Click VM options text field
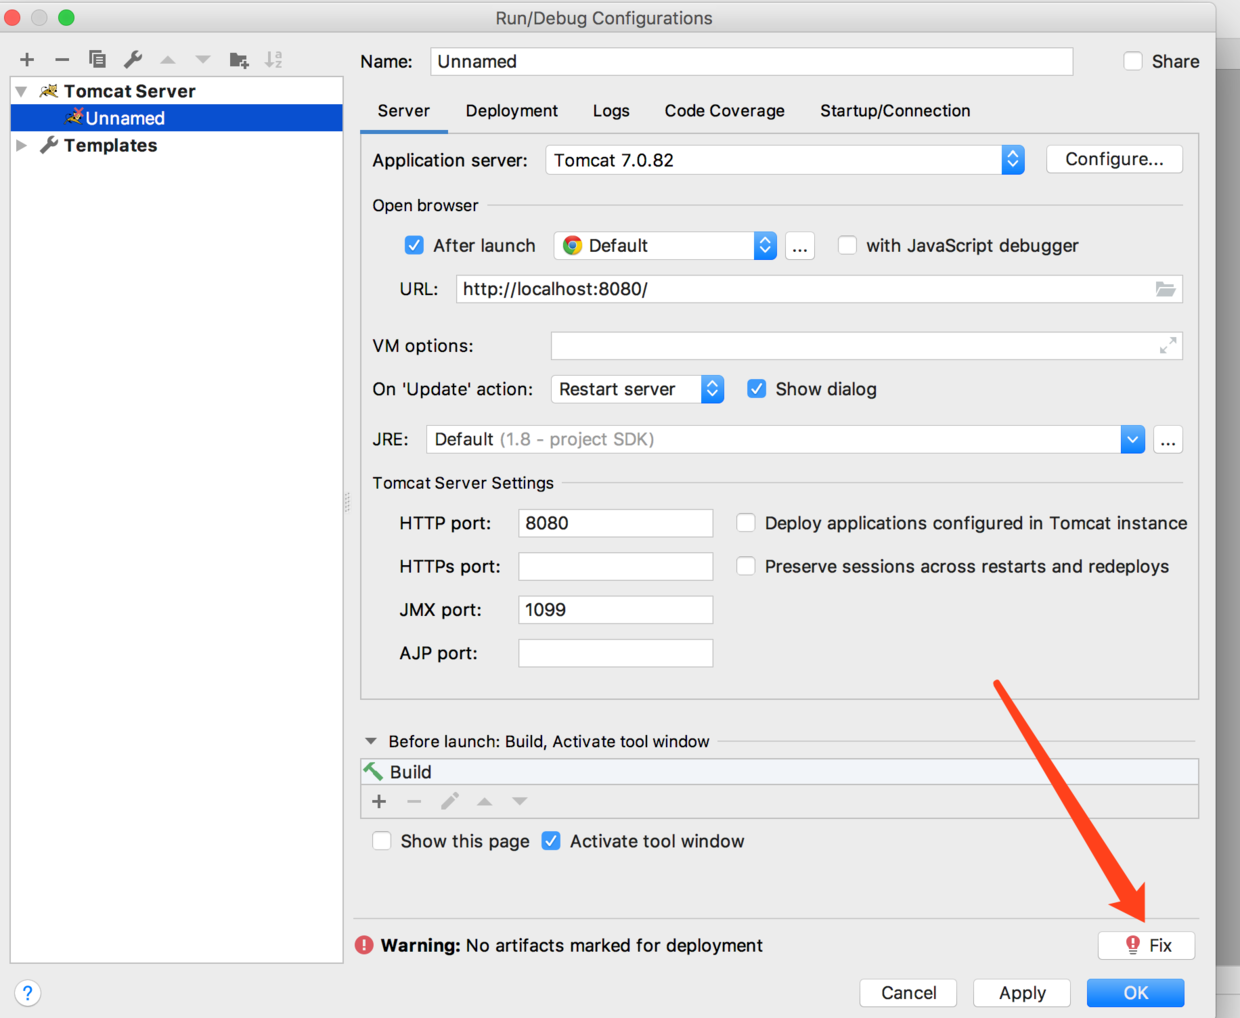 (x=867, y=346)
